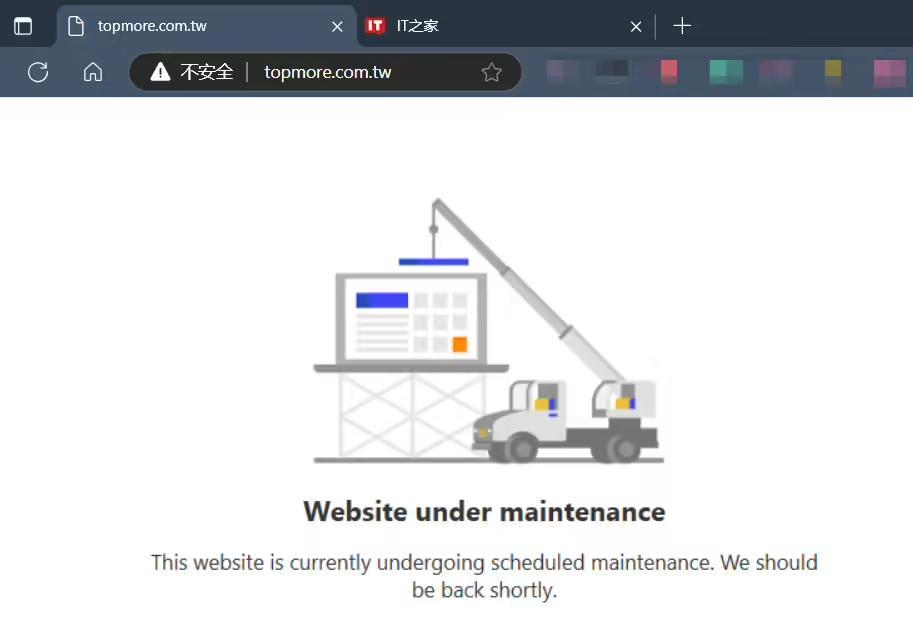
Task: Go to the home page icon
Action: click(93, 72)
